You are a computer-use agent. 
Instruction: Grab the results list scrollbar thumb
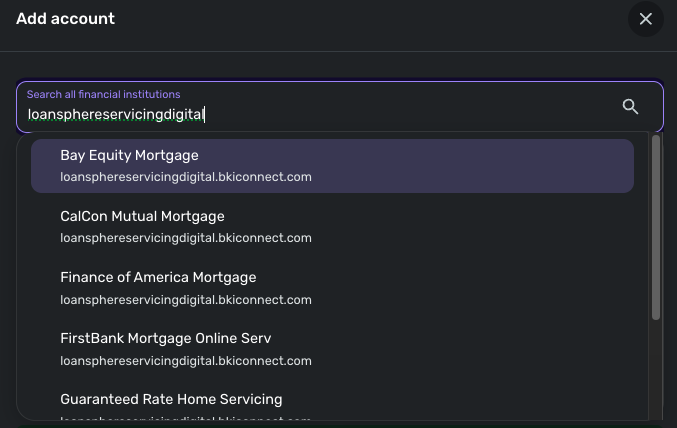click(656, 228)
